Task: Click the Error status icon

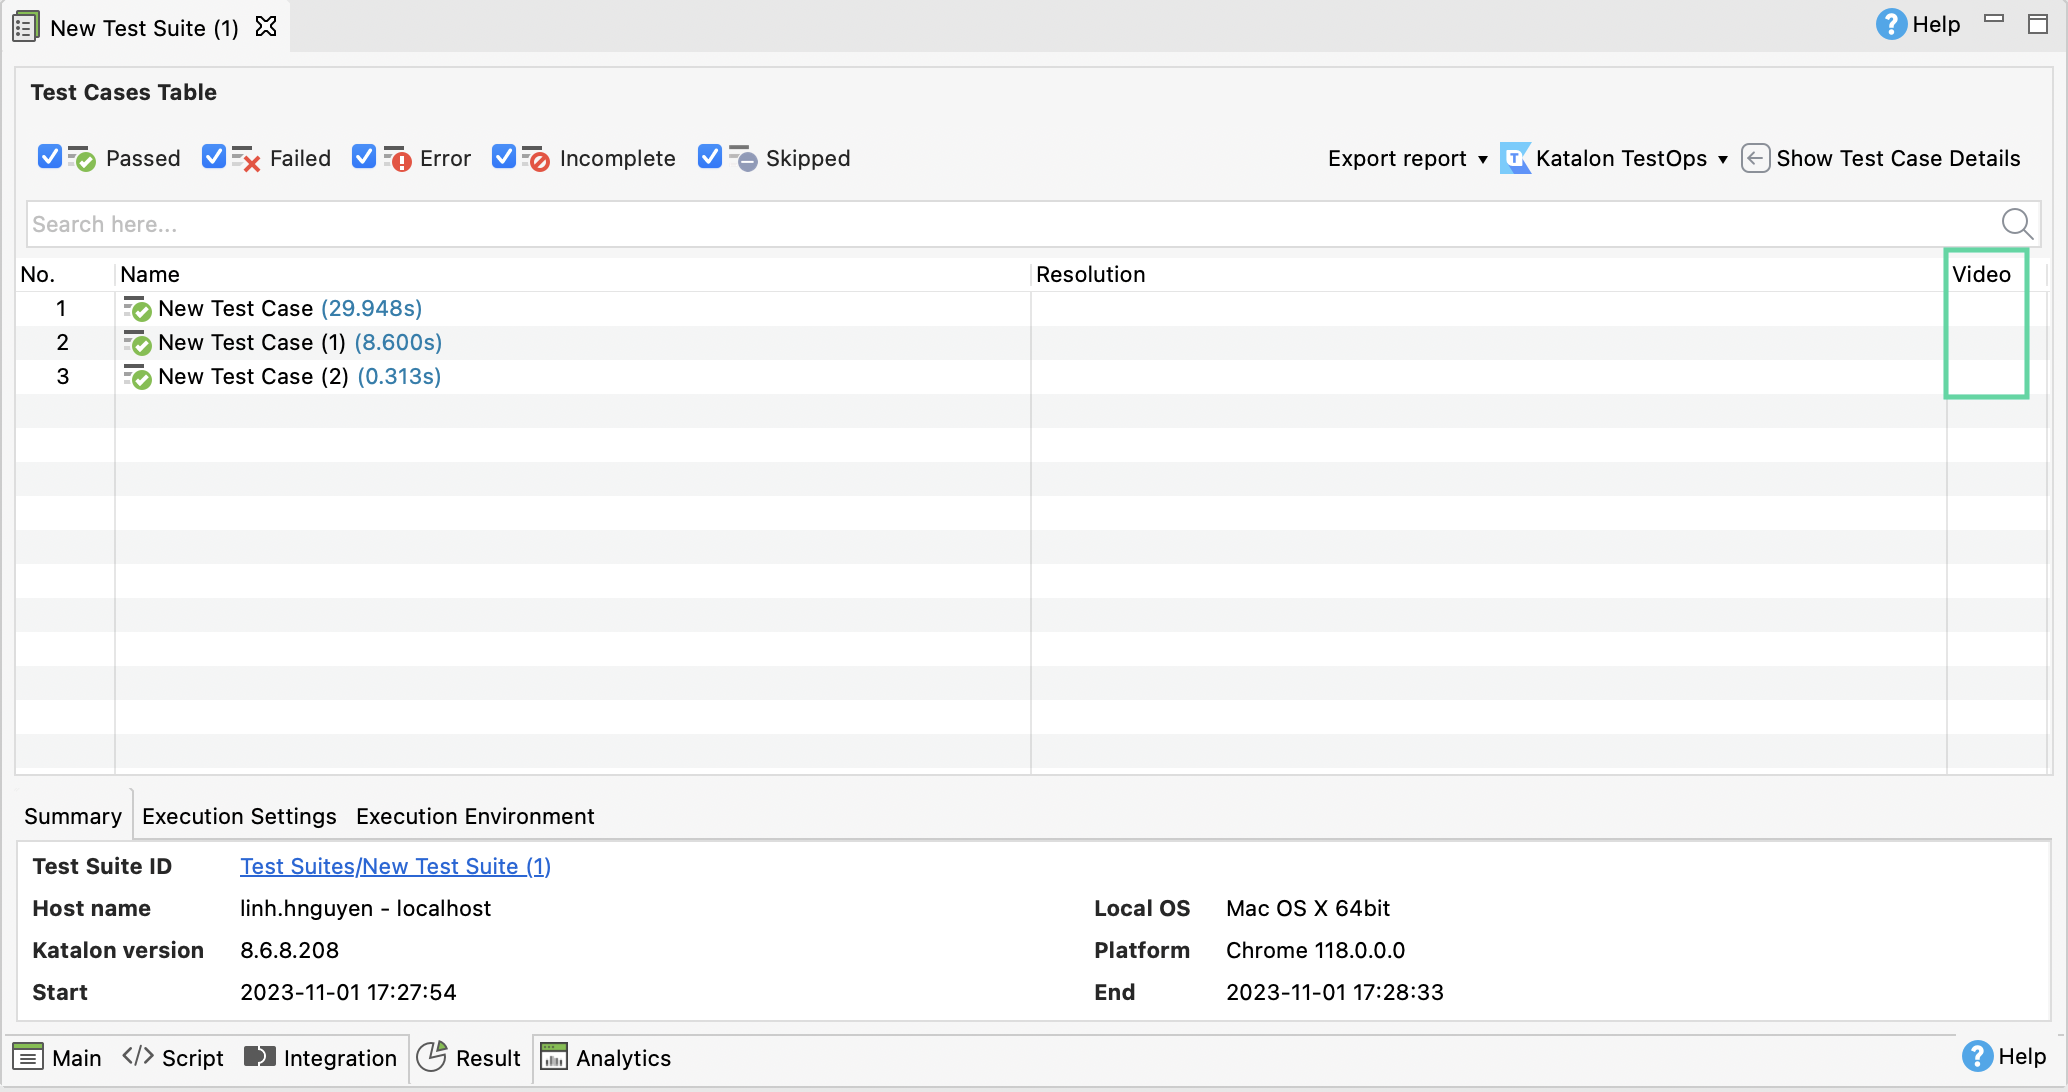Action: coord(394,157)
